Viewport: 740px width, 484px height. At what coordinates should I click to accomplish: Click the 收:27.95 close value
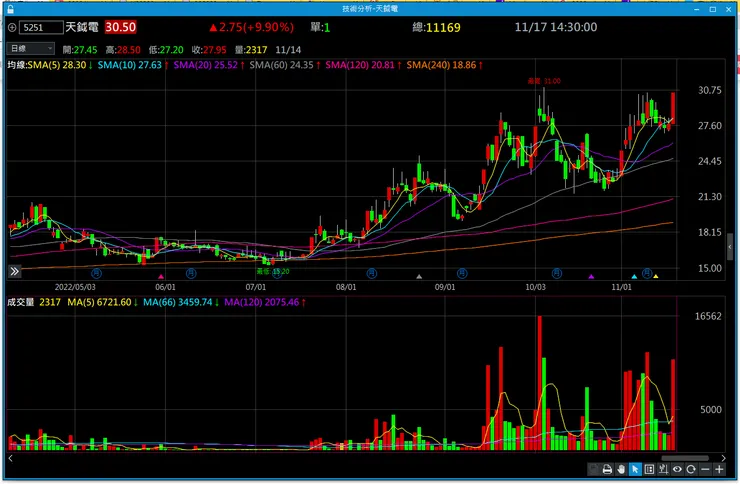click(209, 50)
